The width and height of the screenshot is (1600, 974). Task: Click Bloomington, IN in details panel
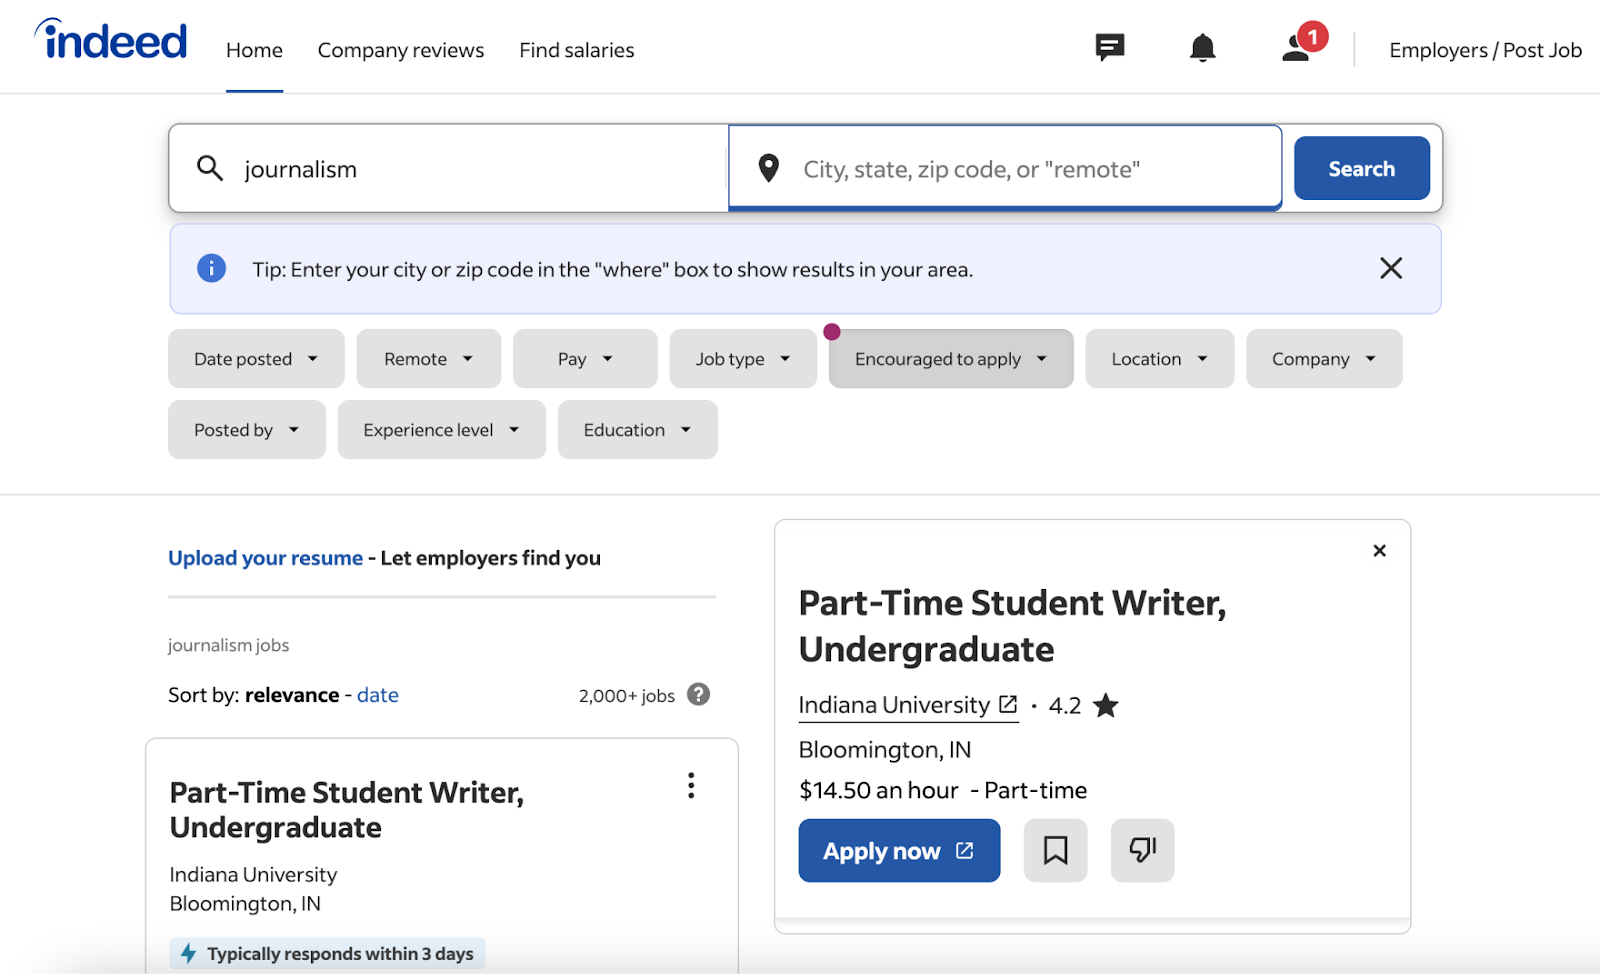coord(885,750)
